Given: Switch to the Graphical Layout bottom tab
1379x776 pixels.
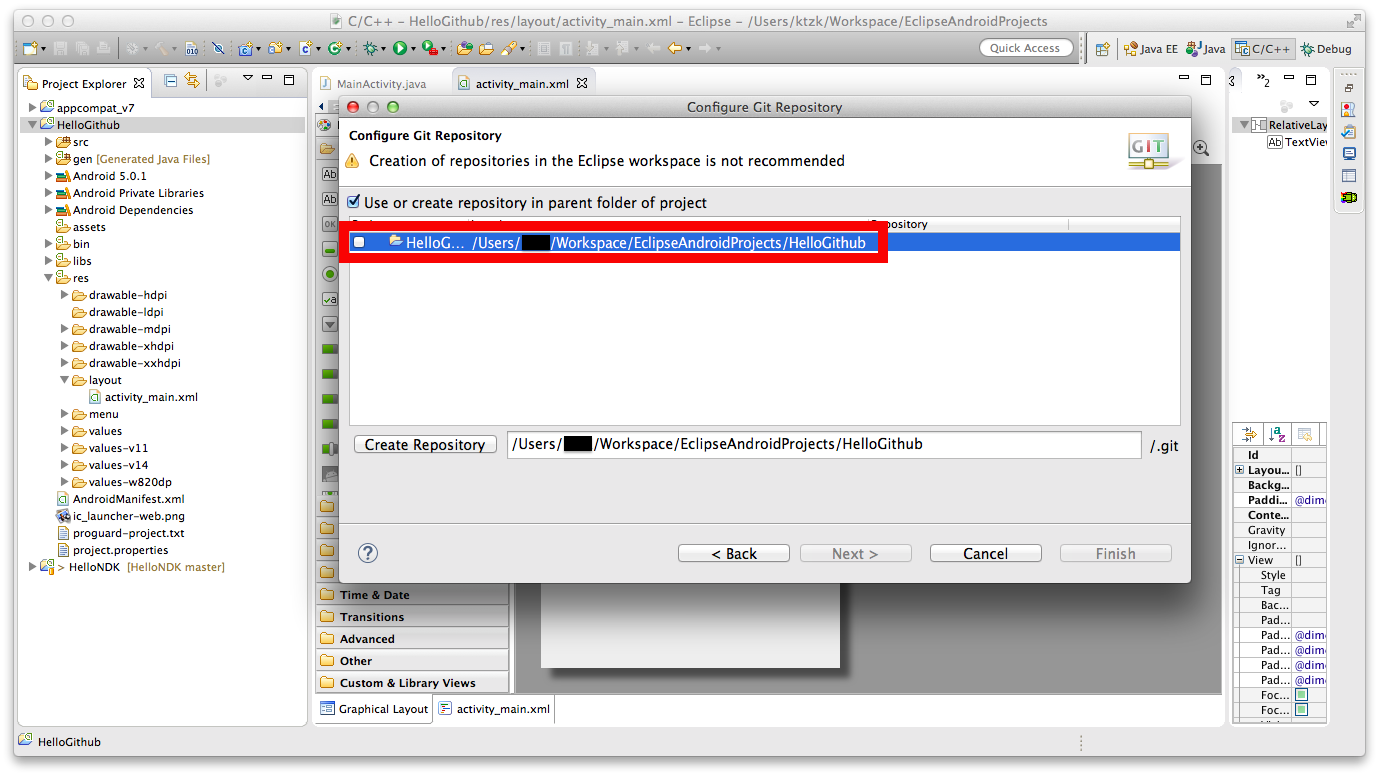Looking at the screenshot, I should coord(374,709).
